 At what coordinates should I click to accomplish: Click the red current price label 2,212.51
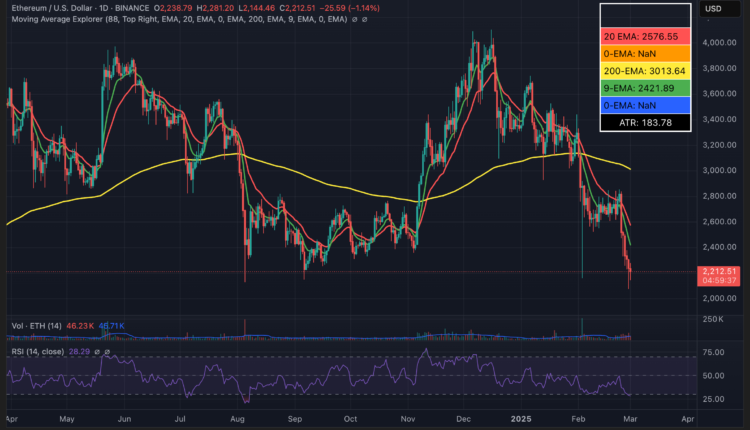[x=721, y=271]
